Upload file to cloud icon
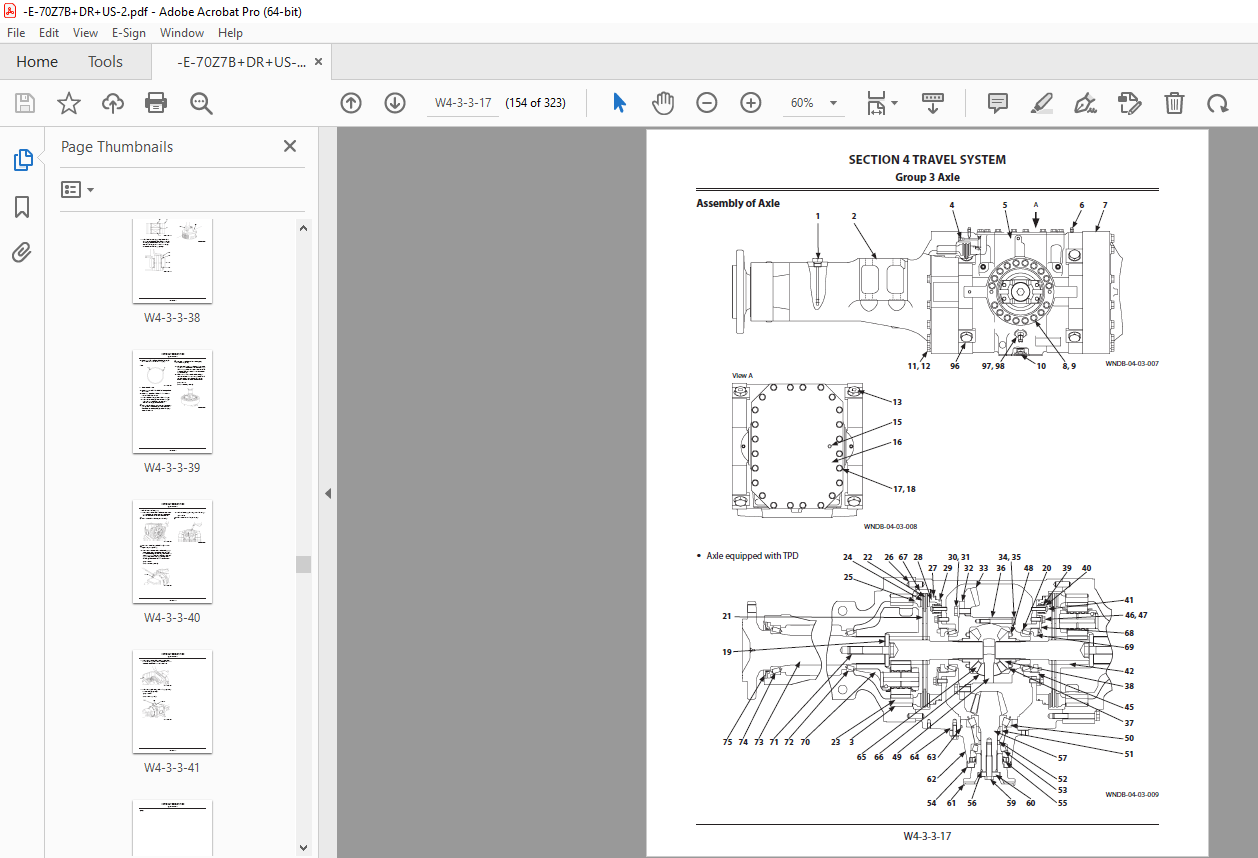 pos(112,103)
